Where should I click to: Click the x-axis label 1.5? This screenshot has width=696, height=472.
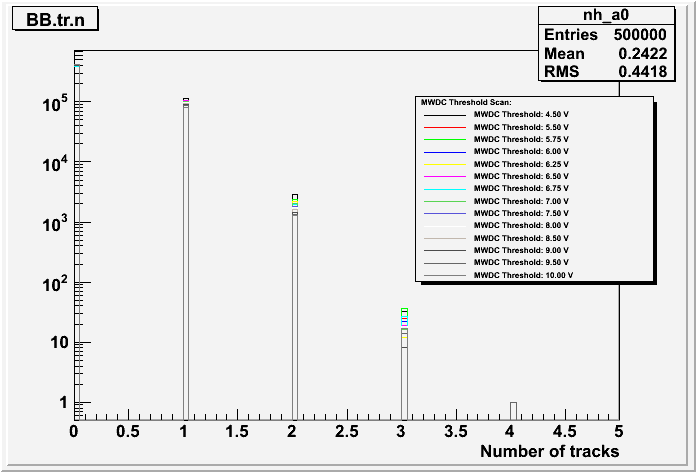pyautogui.click(x=238, y=431)
